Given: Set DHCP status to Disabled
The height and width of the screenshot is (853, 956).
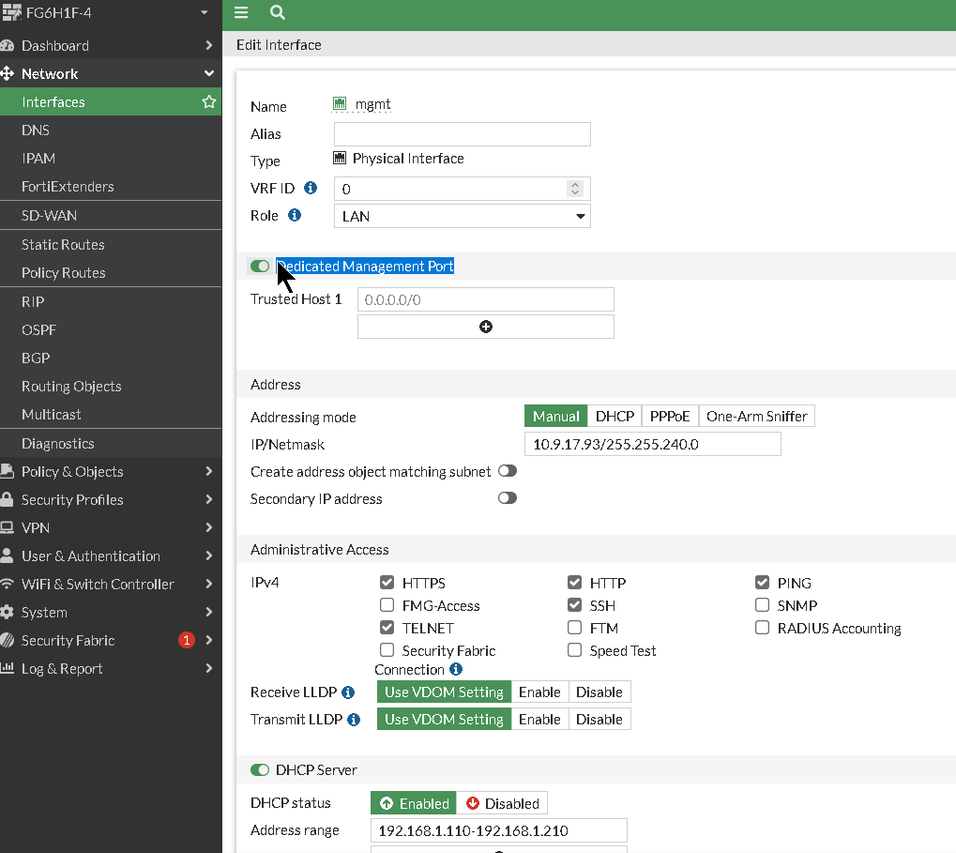Looking at the screenshot, I should [x=502, y=803].
